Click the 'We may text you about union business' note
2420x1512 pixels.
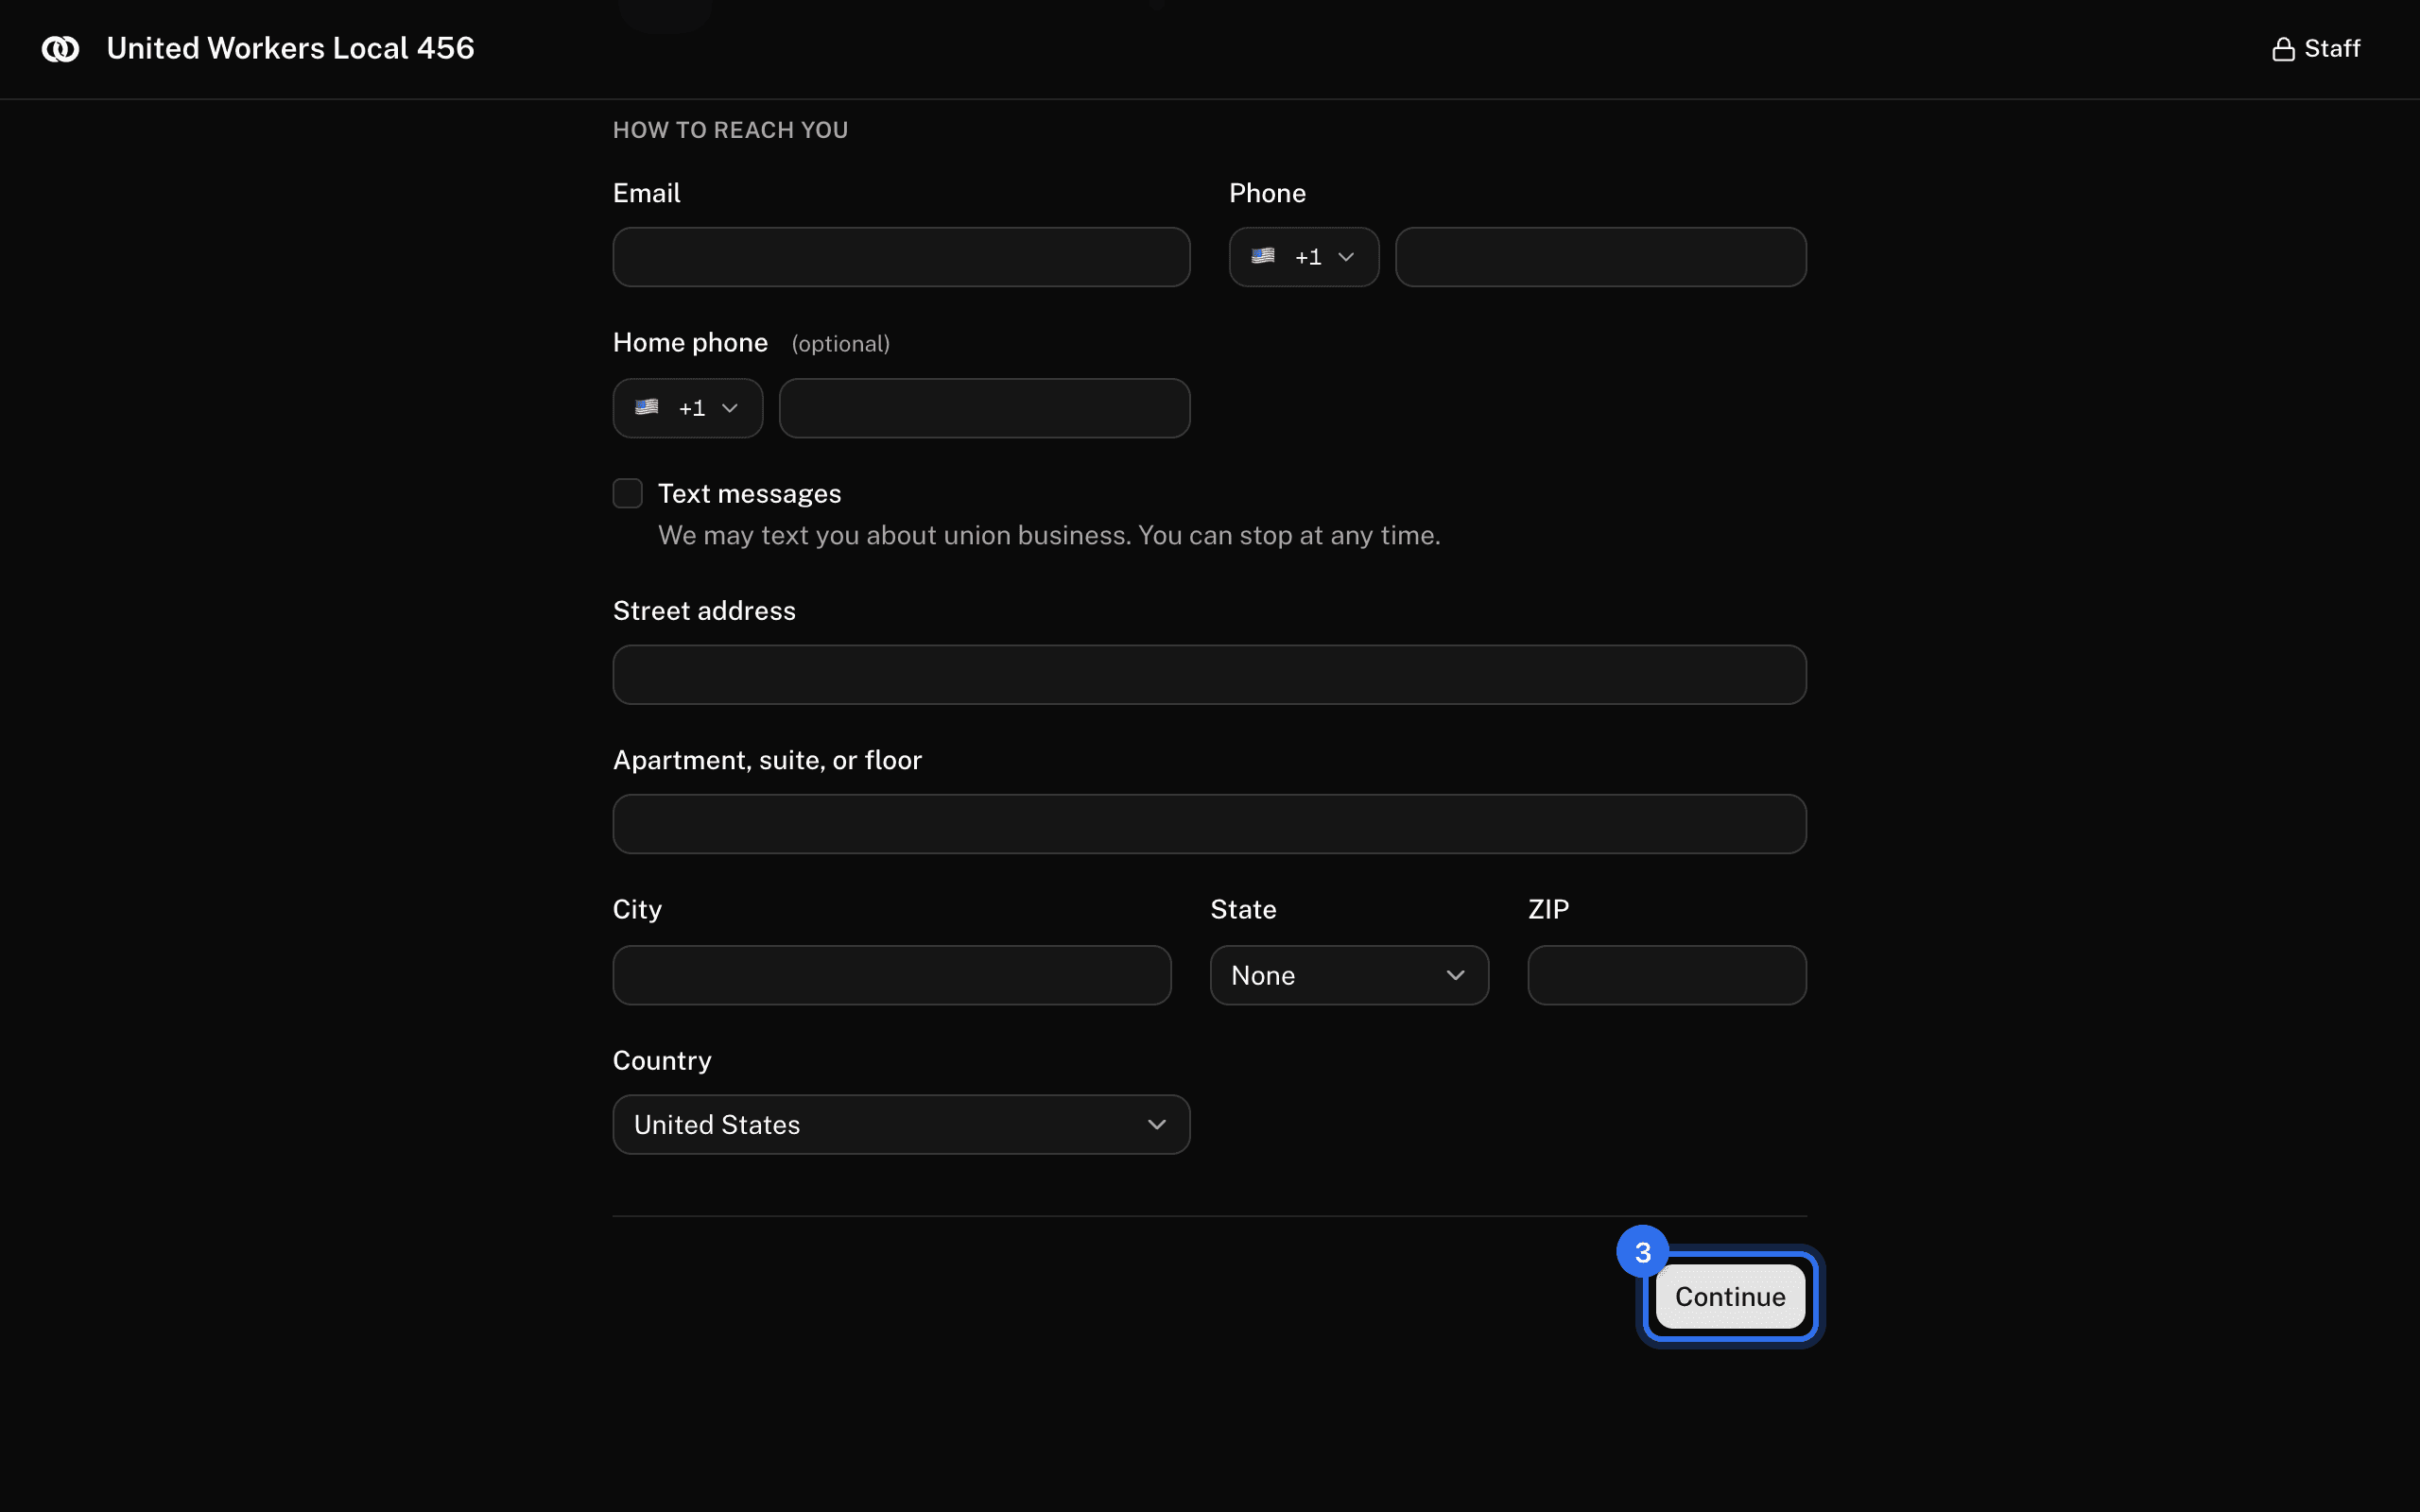click(x=1049, y=536)
